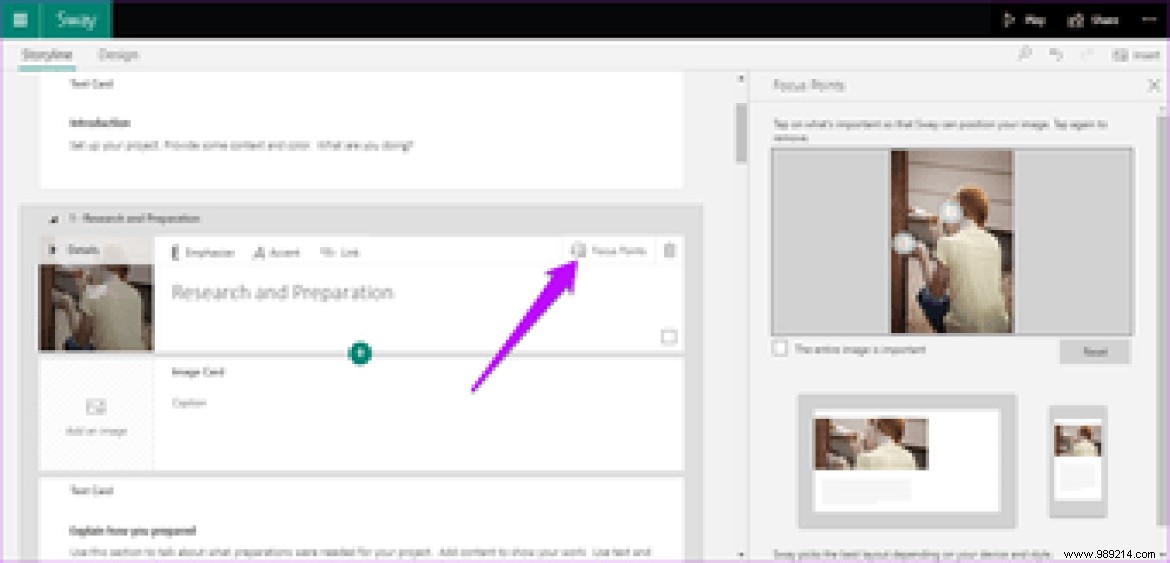Viewport: 1170px width, 563px height.
Task: Click the upper focus point on image
Action: coord(949,212)
